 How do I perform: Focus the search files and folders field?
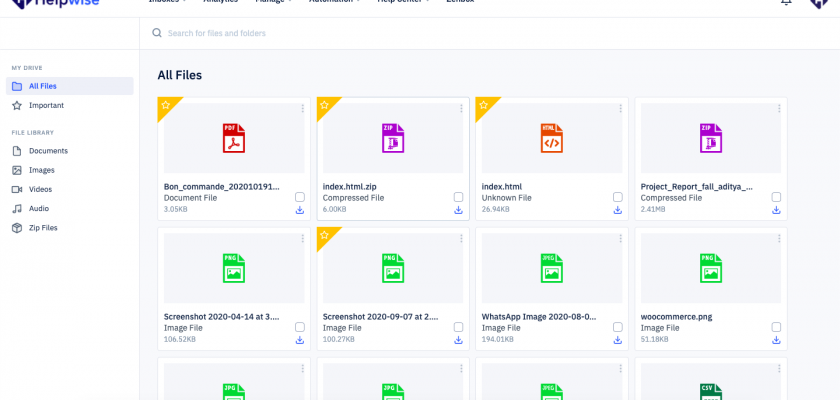pos(400,33)
